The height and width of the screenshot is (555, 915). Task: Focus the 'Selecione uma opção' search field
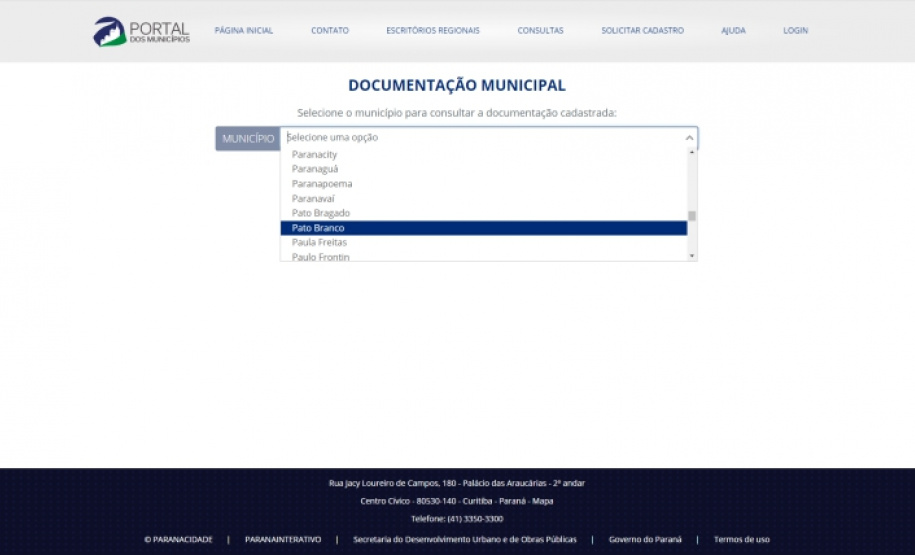[x=480, y=138]
